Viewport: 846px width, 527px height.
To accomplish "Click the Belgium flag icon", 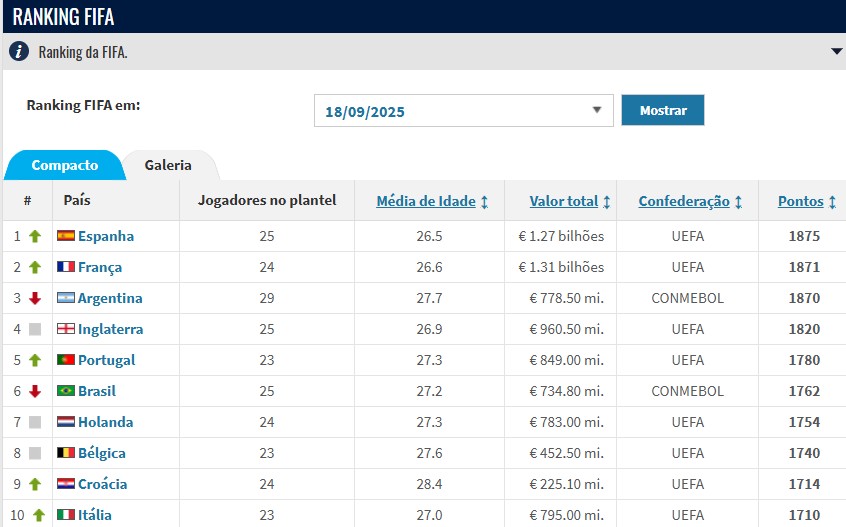I will [x=66, y=453].
